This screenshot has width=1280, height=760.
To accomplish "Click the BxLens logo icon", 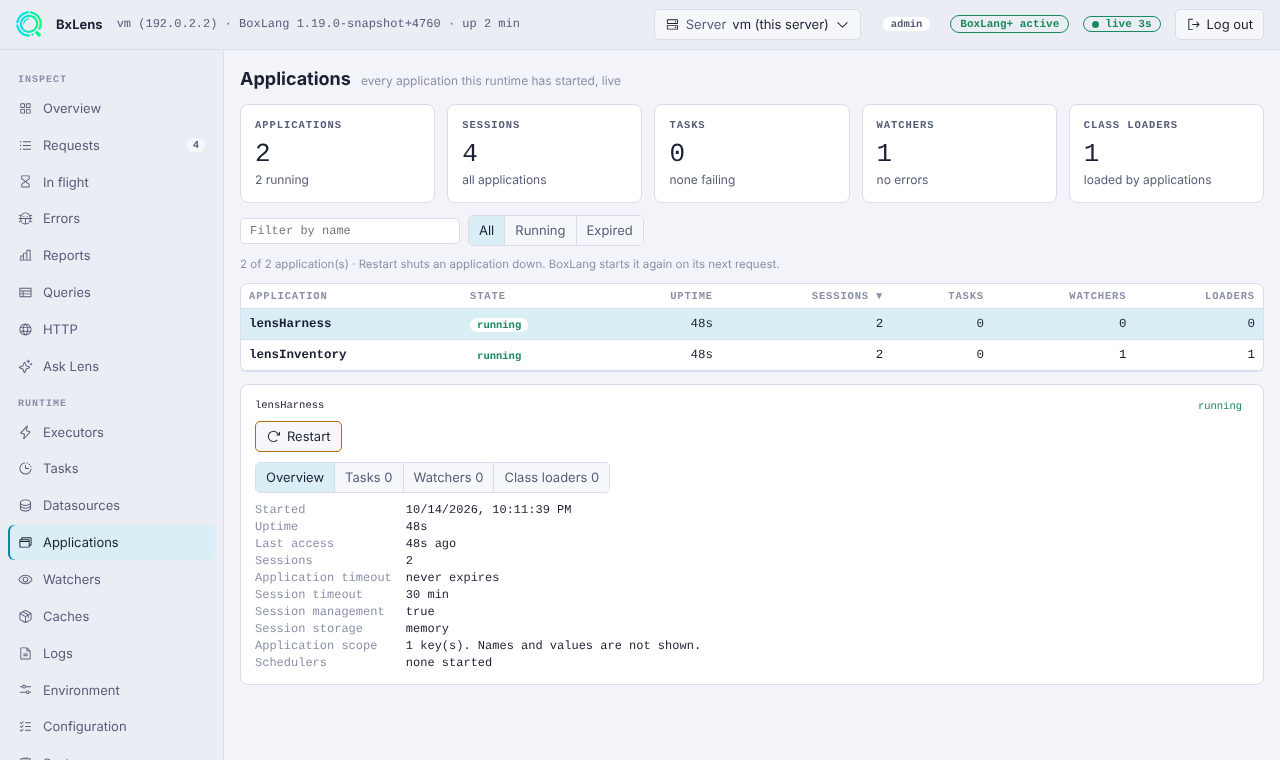I will 29,24.
